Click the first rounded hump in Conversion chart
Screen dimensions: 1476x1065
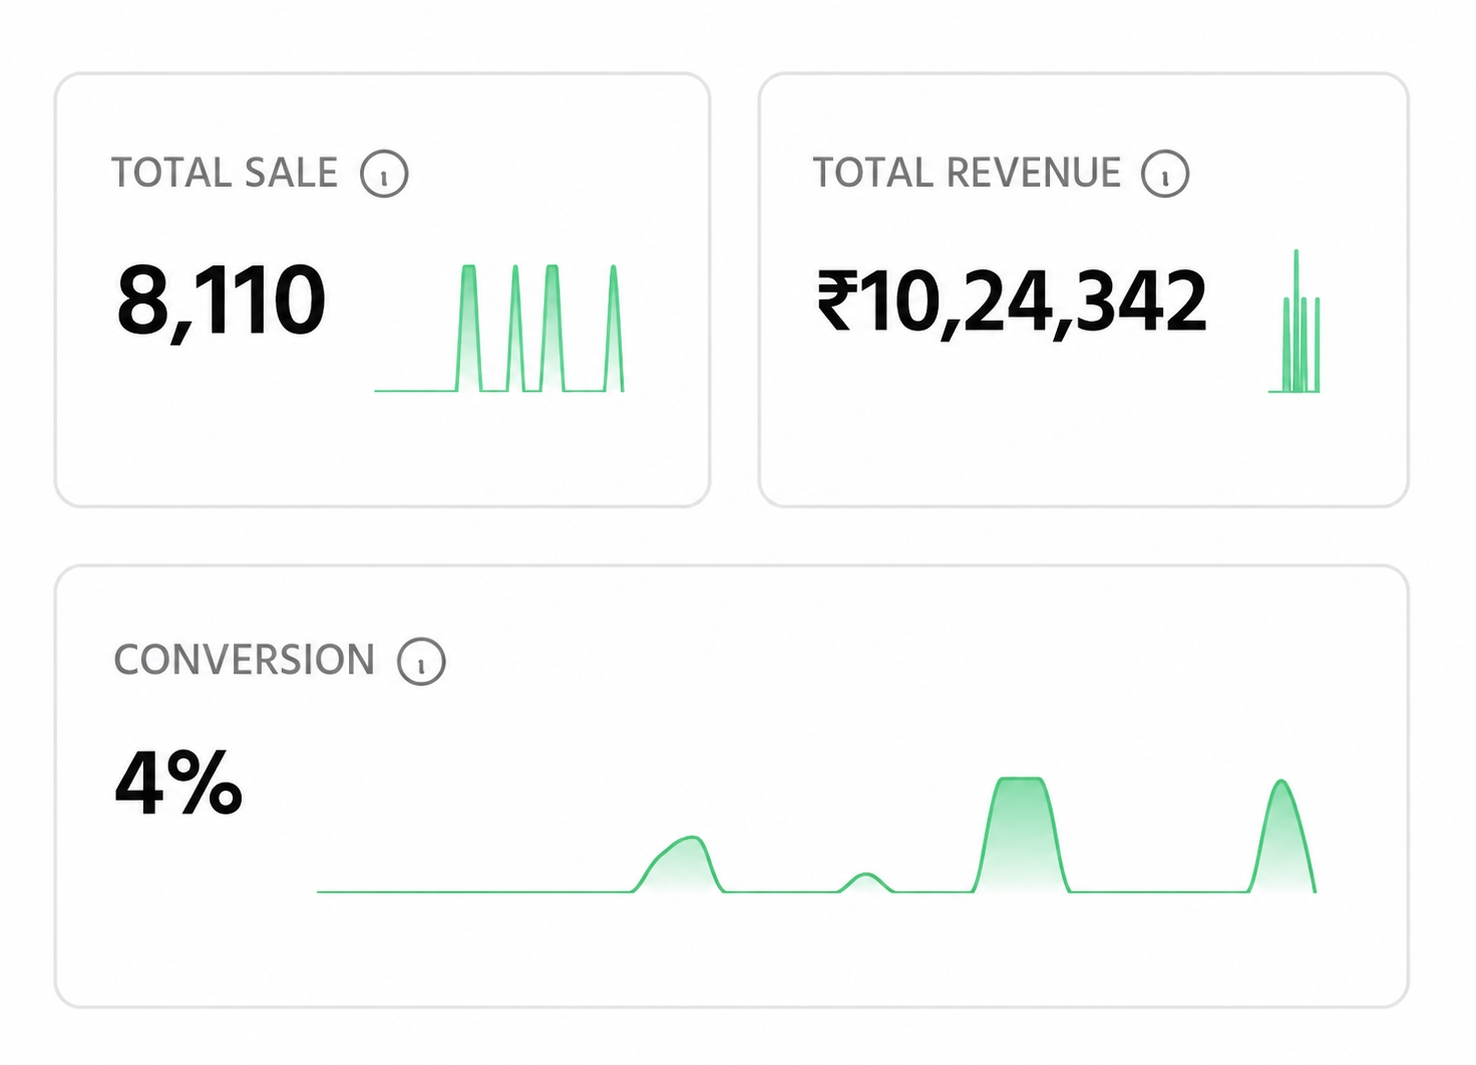click(x=680, y=864)
